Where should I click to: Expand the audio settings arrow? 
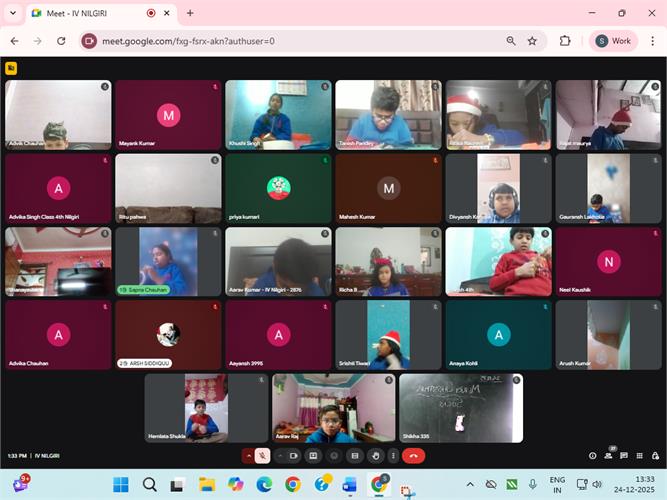pos(248,456)
